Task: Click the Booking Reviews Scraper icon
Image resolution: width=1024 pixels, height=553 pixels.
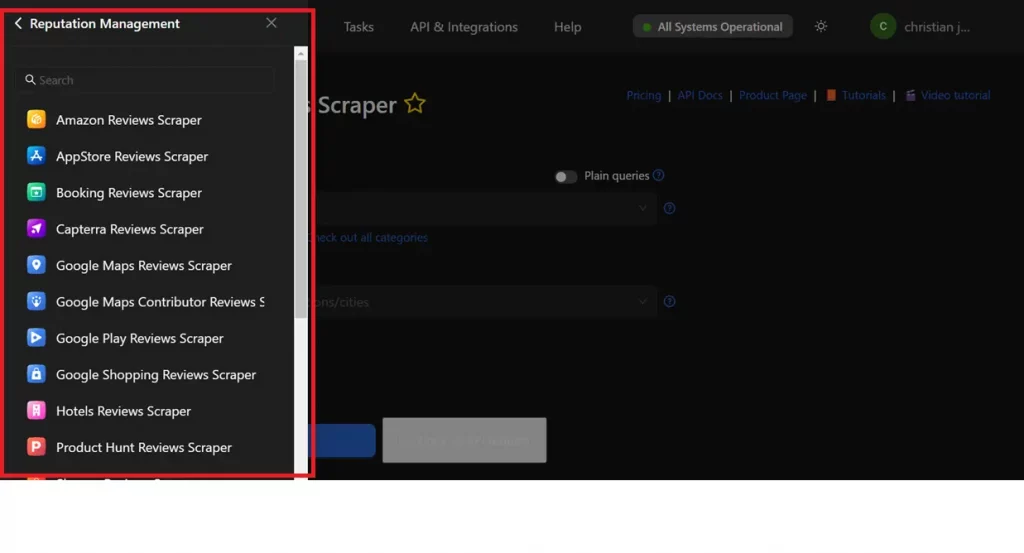Action: click(x=37, y=193)
